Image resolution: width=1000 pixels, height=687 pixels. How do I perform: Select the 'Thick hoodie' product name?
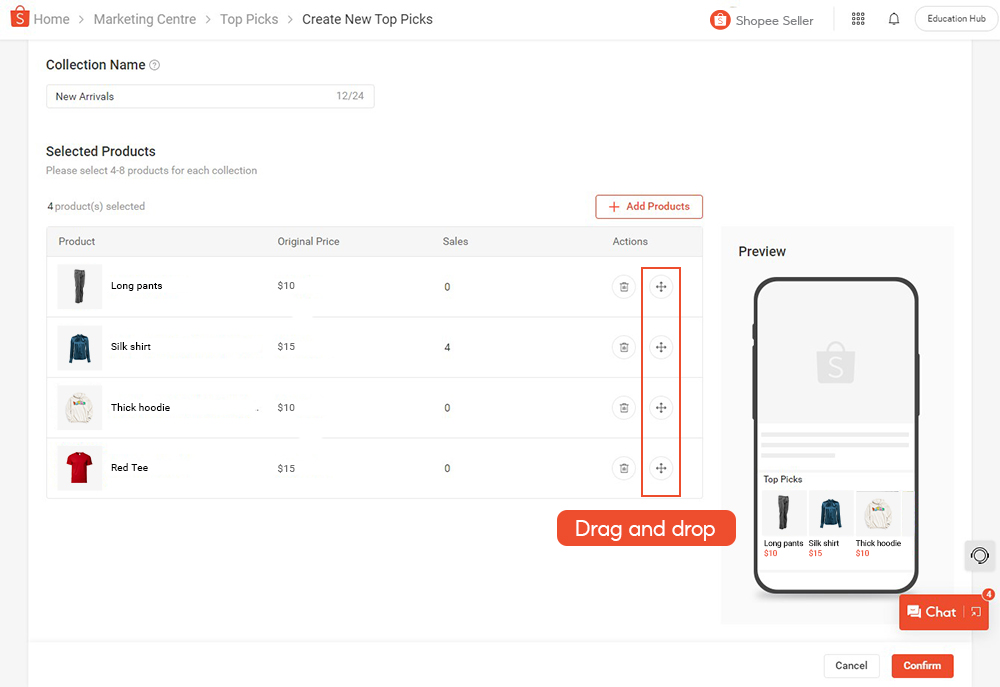[x=140, y=408]
